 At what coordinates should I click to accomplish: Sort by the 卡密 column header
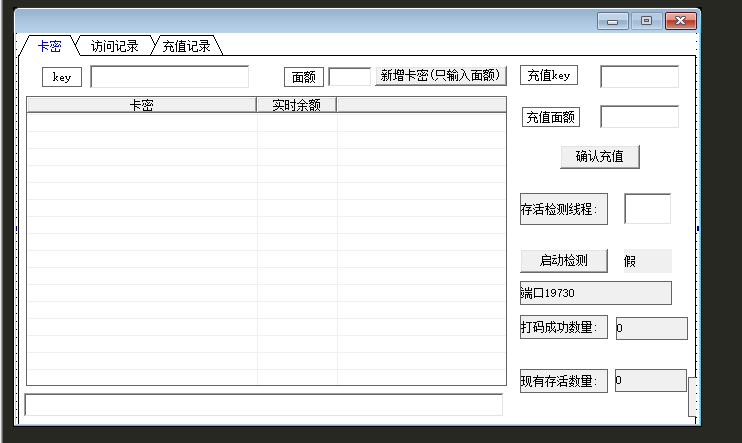pyautogui.click(x=141, y=105)
